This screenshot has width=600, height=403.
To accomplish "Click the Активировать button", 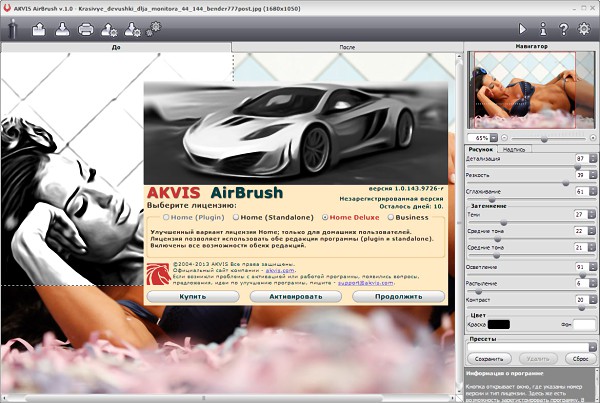I will tap(295, 297).
